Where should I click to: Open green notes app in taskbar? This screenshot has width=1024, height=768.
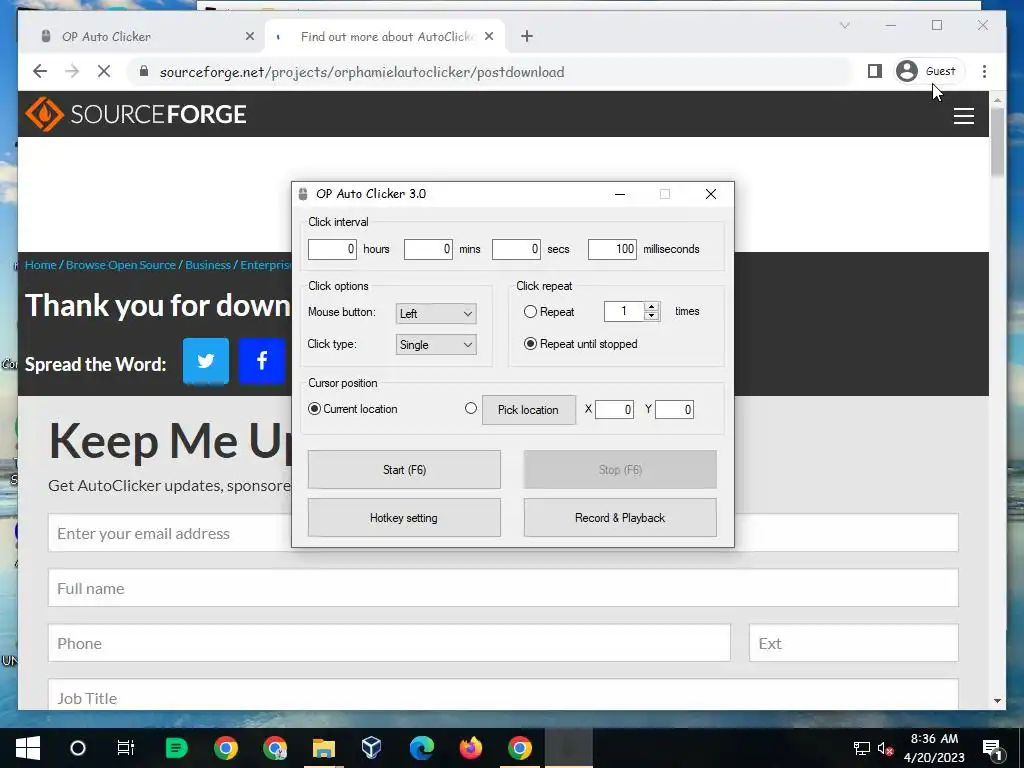[x=176, y=748]
